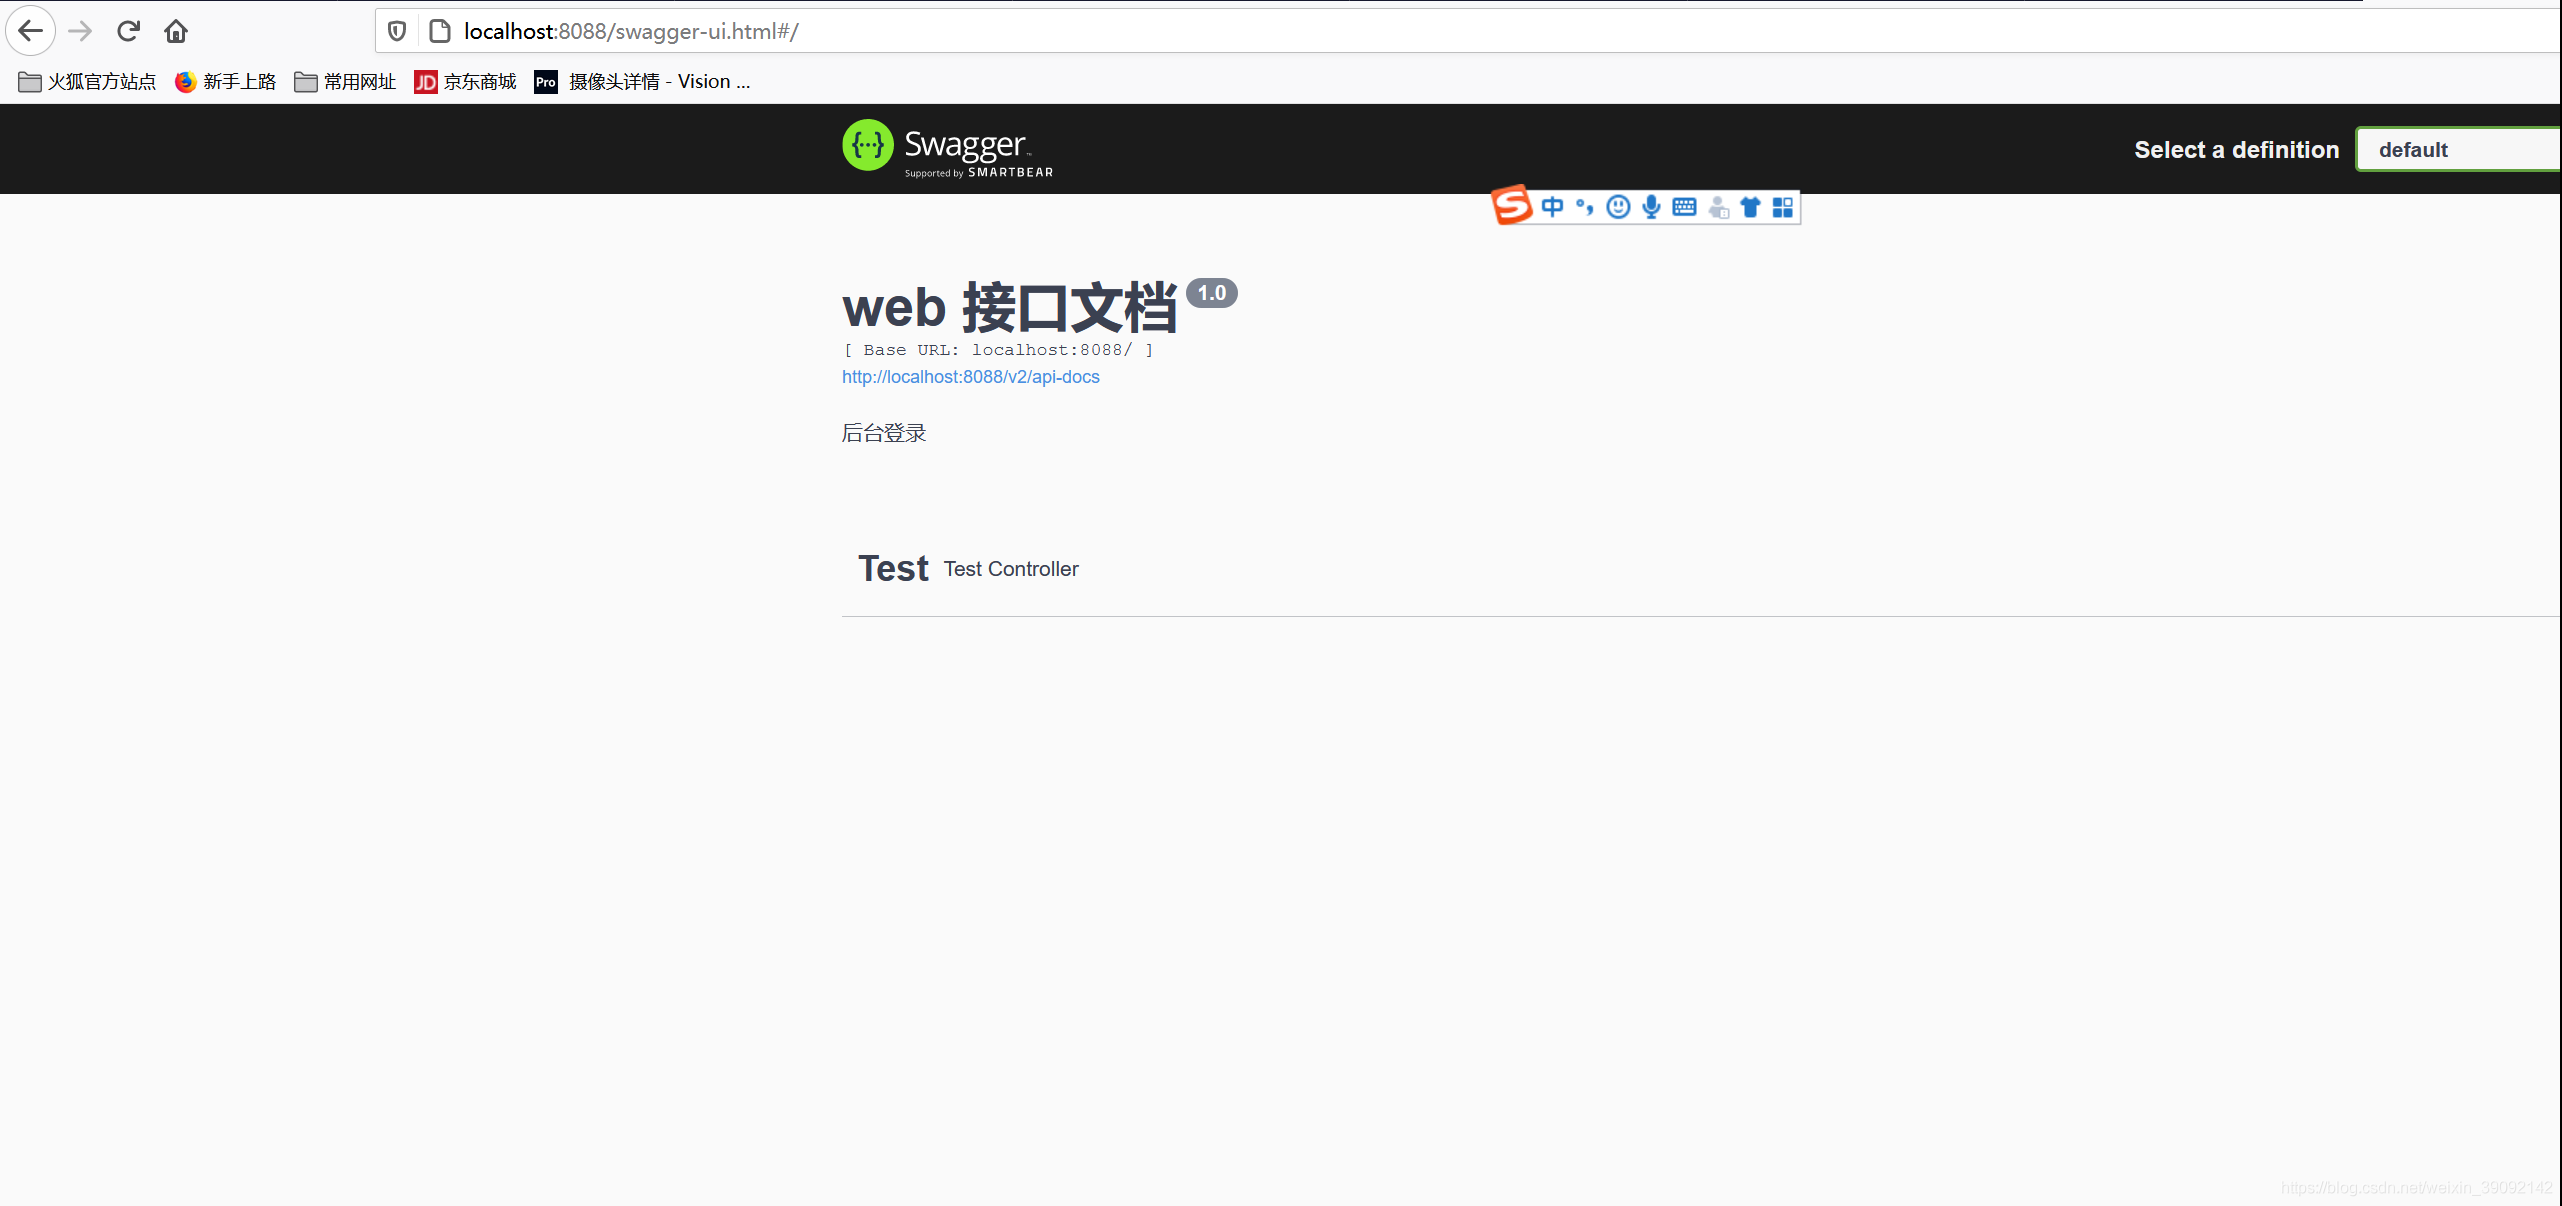Open Sogou voice input microphone
Image resolution: width=2562 pixels, height=1206 pixels.
click(x=1651, y=207)
